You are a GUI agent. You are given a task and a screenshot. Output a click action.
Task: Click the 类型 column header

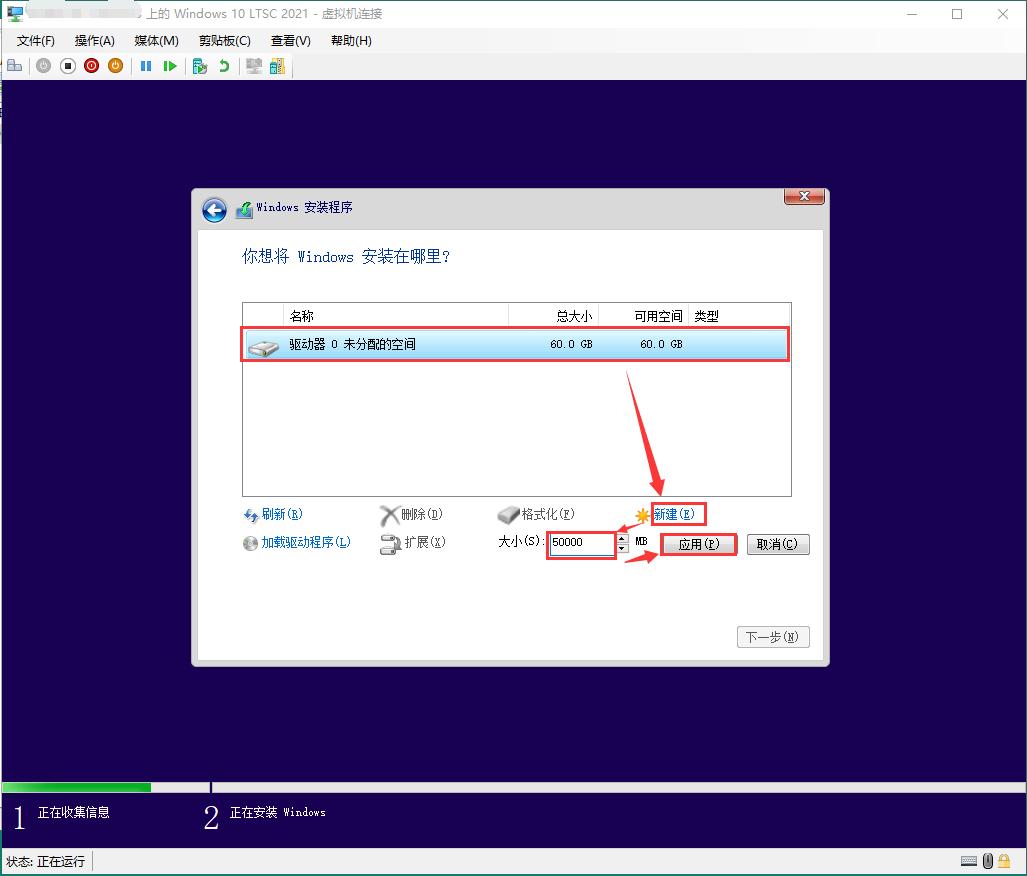739,316
